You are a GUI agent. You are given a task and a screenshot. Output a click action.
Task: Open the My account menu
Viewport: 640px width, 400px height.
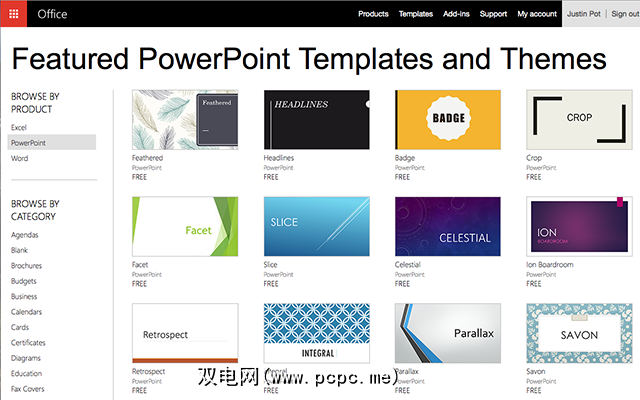point(537,14)
